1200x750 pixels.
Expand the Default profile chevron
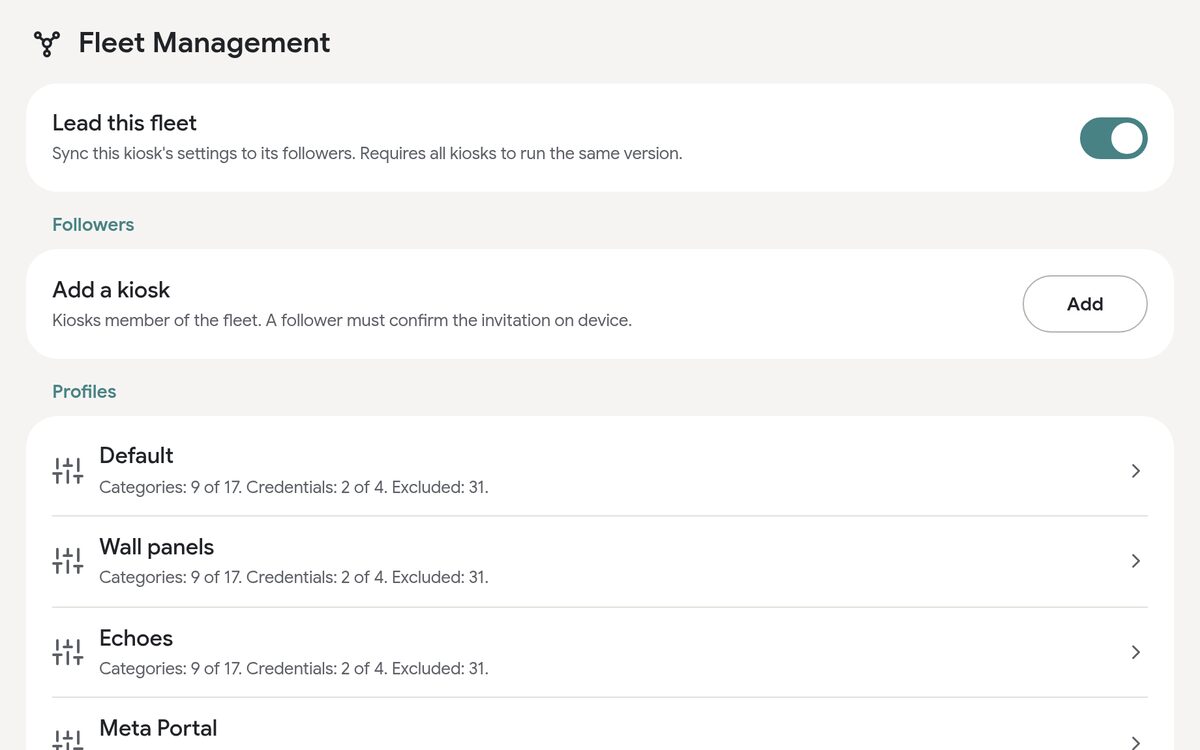tap(1135, 471)
